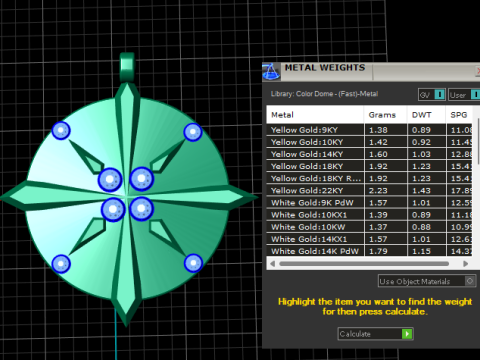
Task: Click the horizontal scrollbar left arrow
Action: pyautogui.click(x=272, y=264)
